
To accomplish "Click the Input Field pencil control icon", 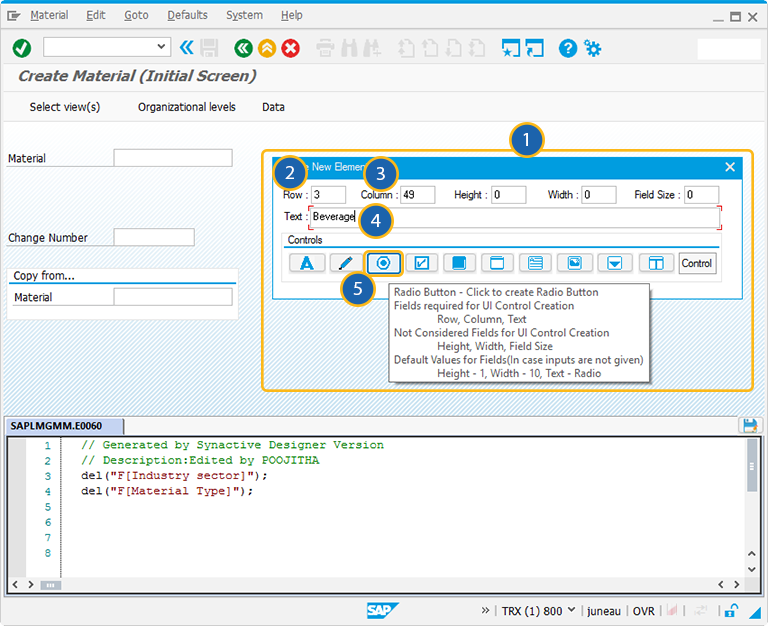I will click(x=345, y=263).
